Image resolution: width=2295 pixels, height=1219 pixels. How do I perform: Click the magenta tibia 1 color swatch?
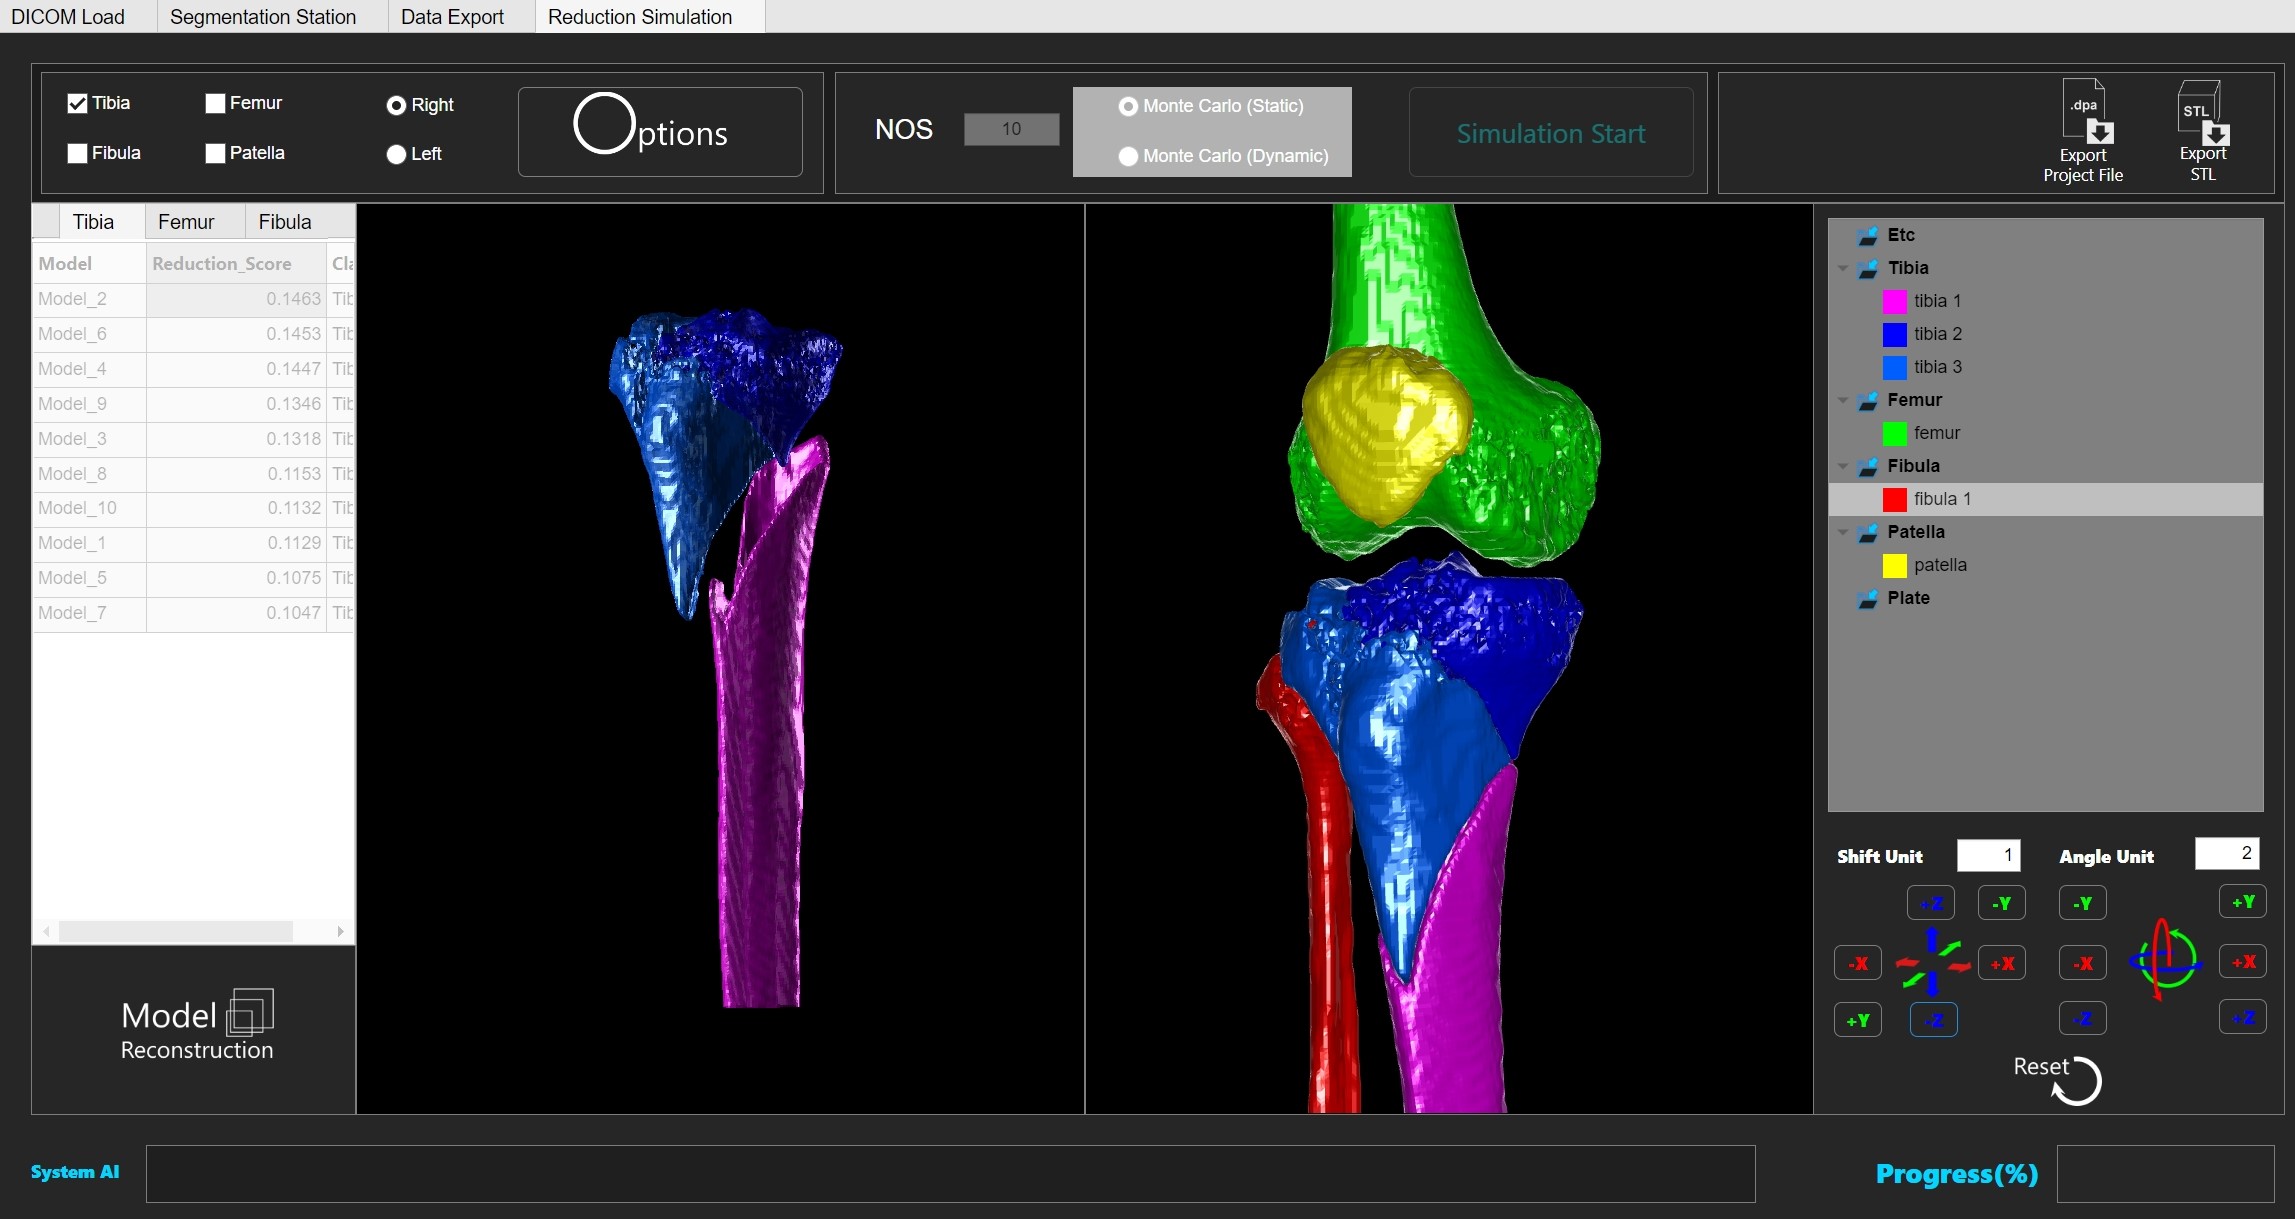point(1894,301)
